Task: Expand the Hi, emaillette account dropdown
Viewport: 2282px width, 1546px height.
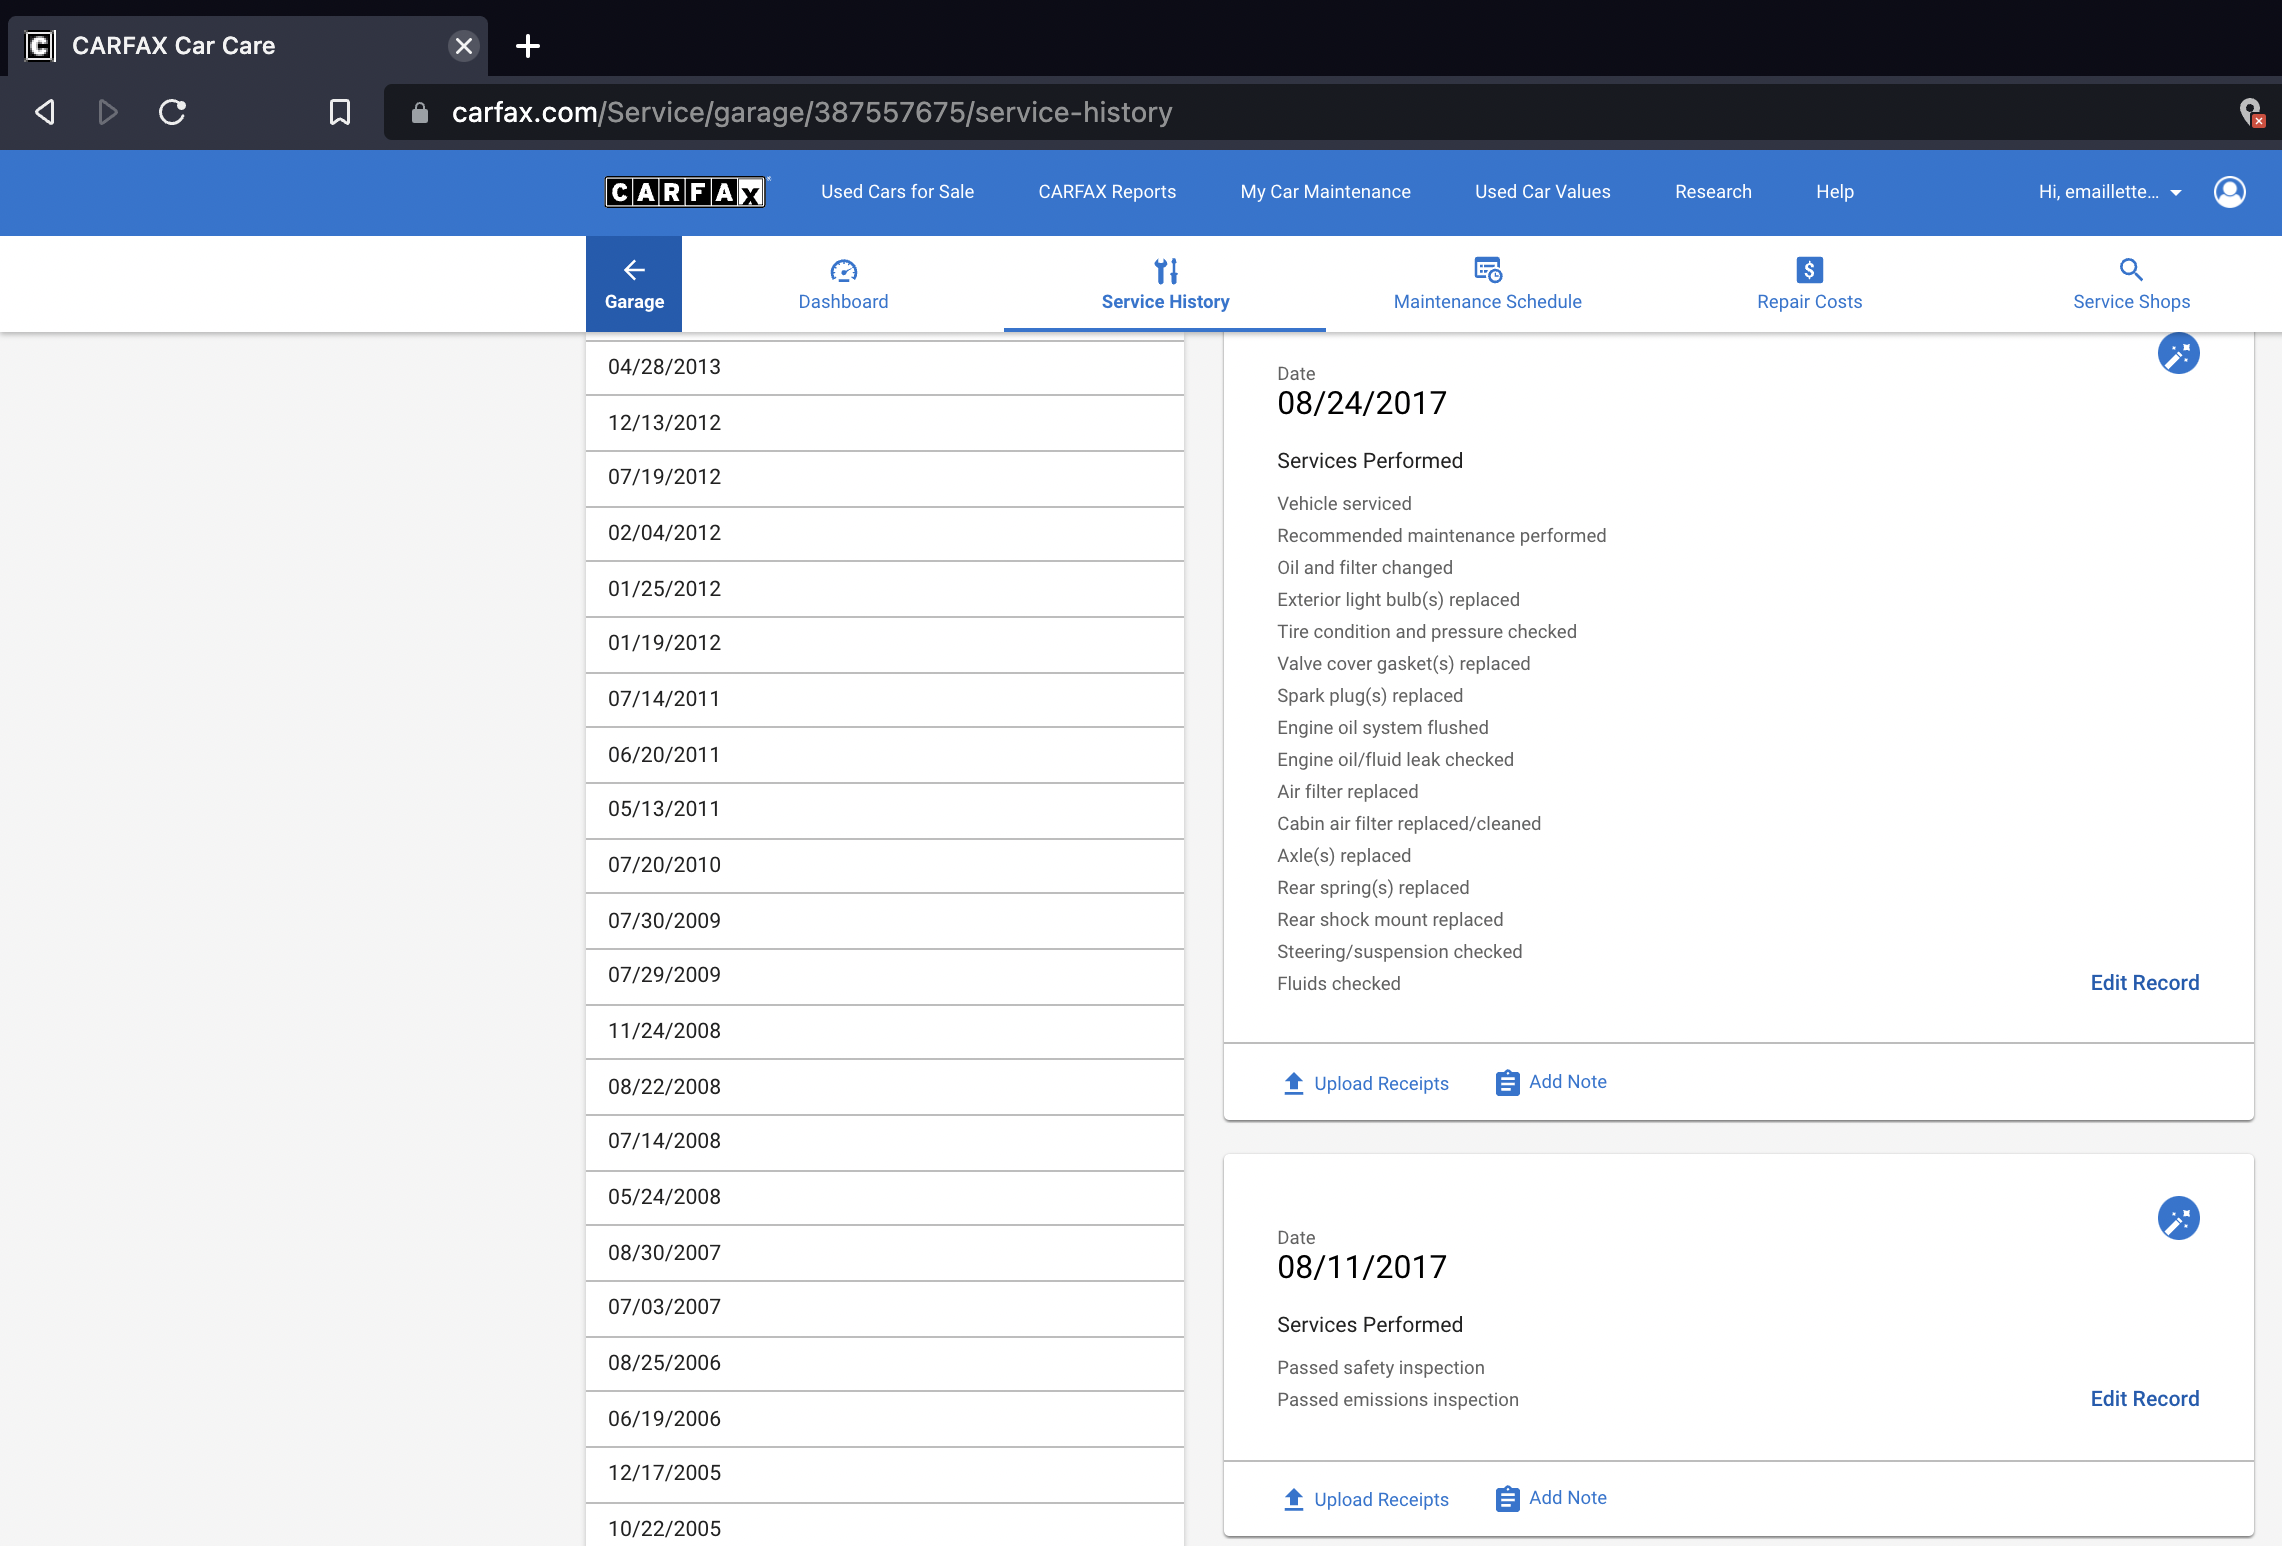Action: [2110, 192]
